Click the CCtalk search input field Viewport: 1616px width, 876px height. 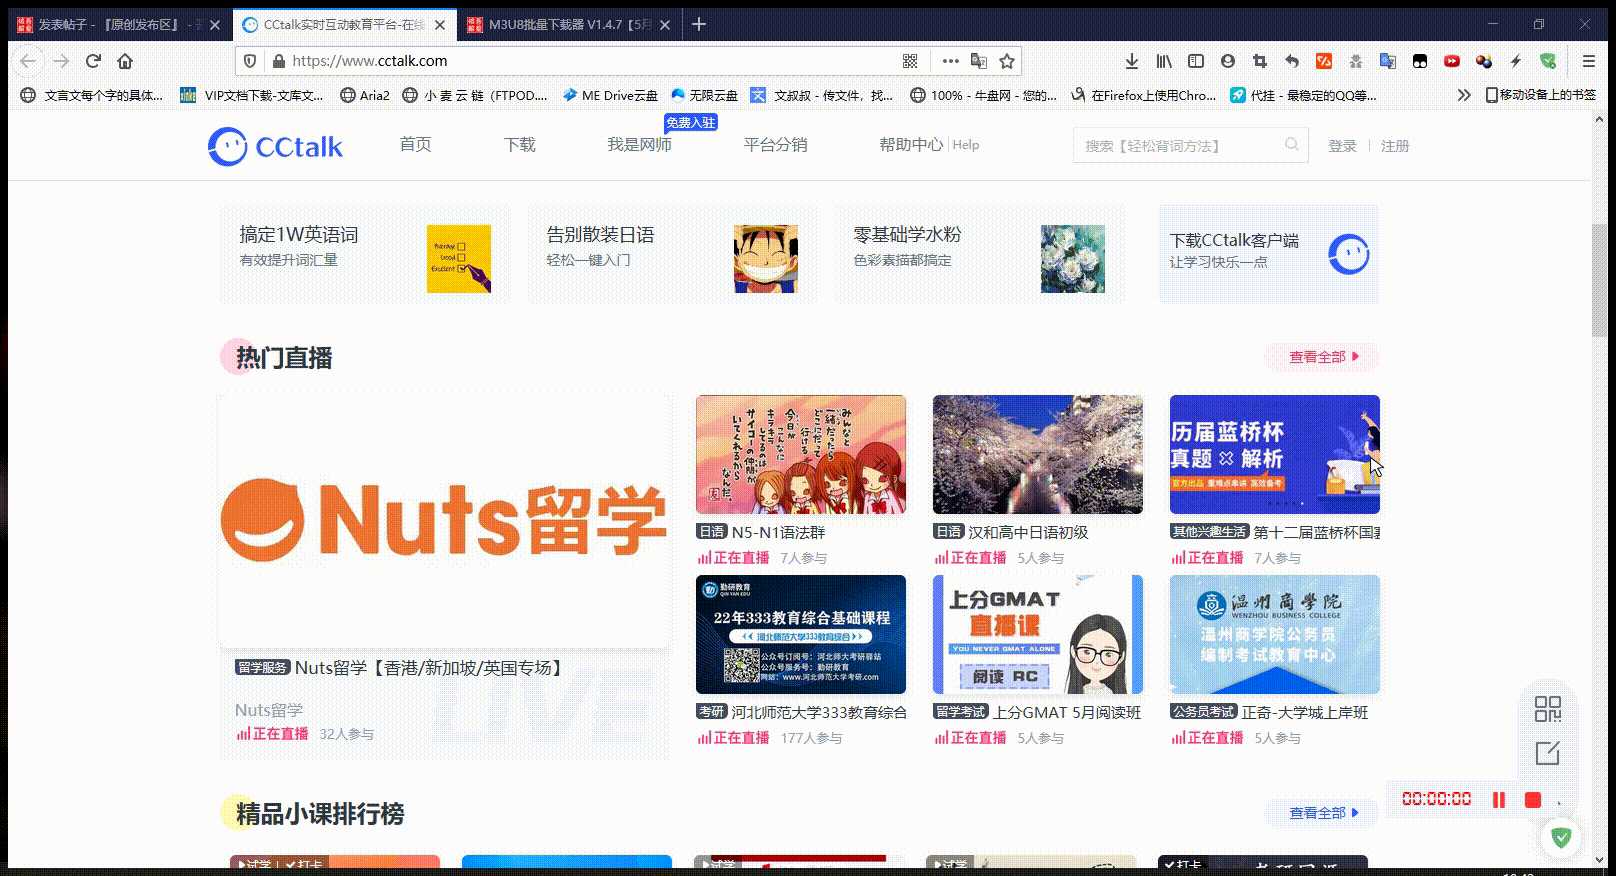[1178, 146]
